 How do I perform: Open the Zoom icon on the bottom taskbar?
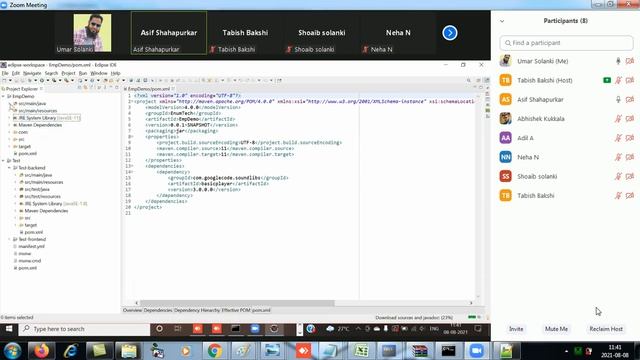click(476, 351)
